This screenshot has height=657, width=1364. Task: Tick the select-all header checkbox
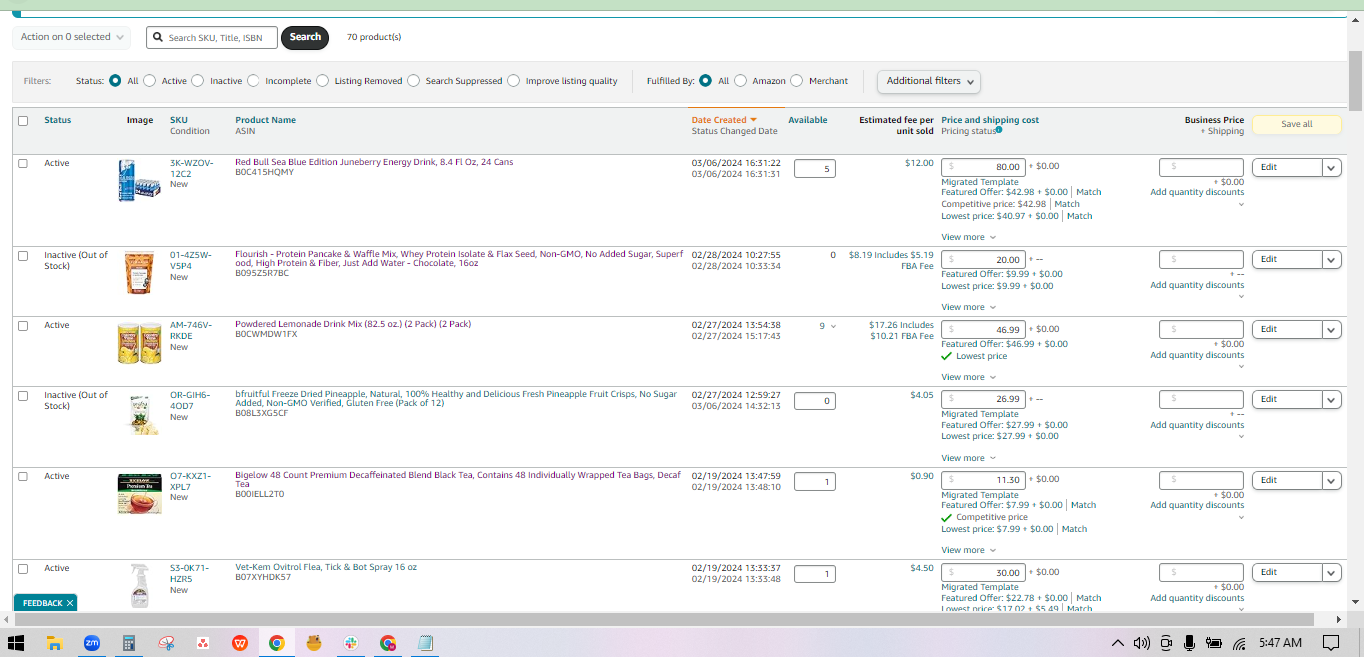pyautogui.click(x=23, y=121)
